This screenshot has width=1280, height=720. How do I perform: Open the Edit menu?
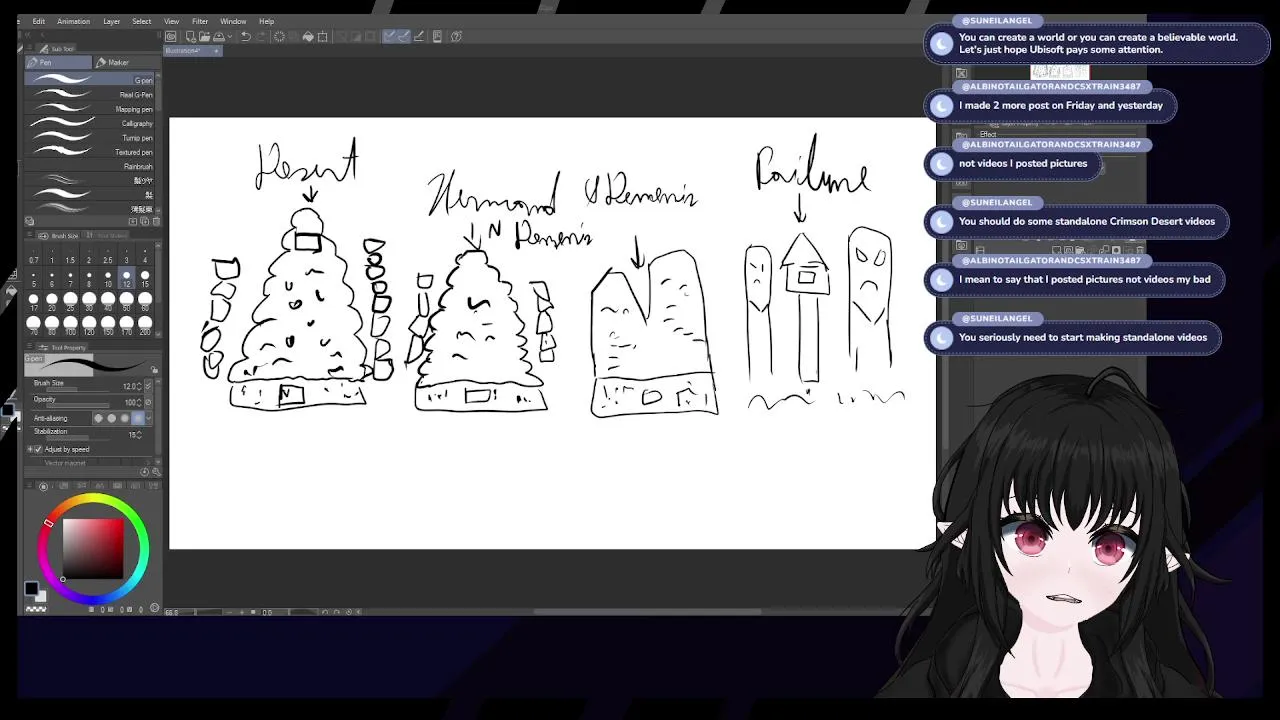(x=38, y=21)
